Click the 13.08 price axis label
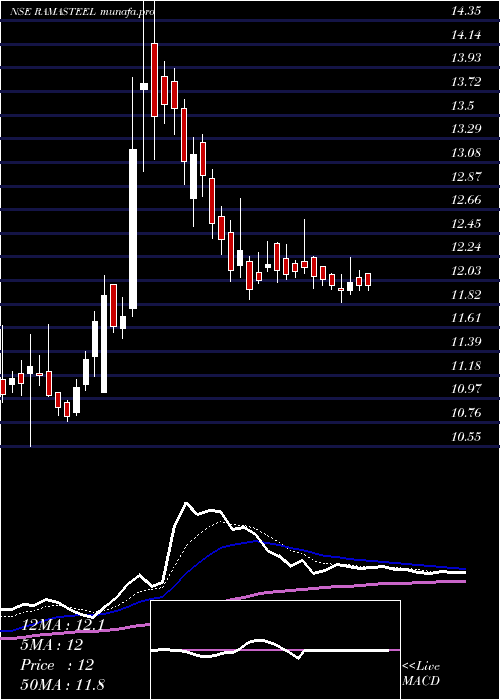 [466, 153]
